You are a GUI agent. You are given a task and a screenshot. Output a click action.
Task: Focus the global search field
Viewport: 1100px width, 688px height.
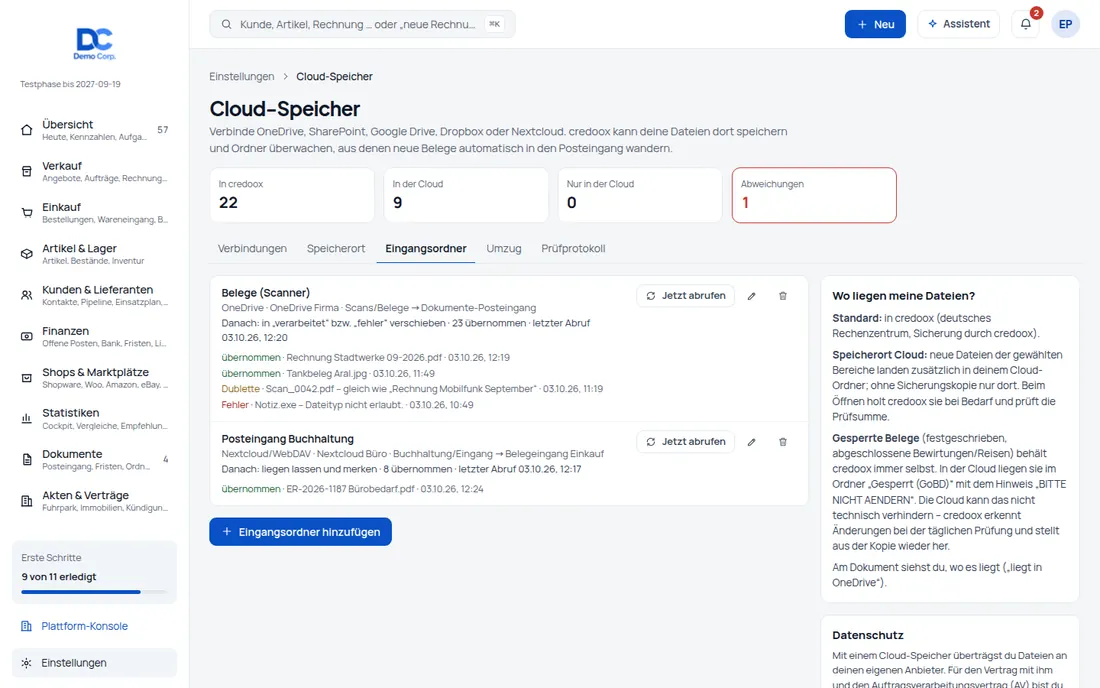(362, 24)
